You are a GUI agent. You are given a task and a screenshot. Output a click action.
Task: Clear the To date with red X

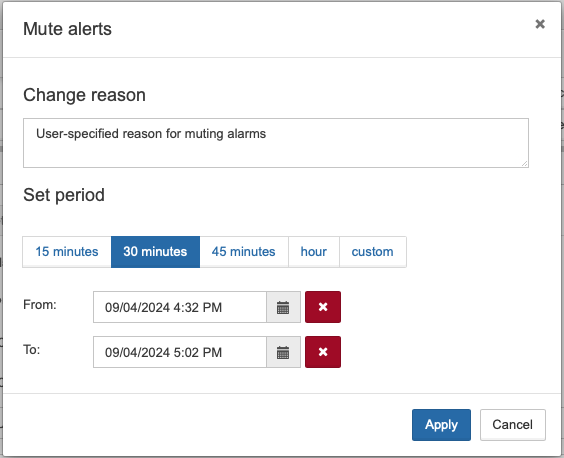323,352
